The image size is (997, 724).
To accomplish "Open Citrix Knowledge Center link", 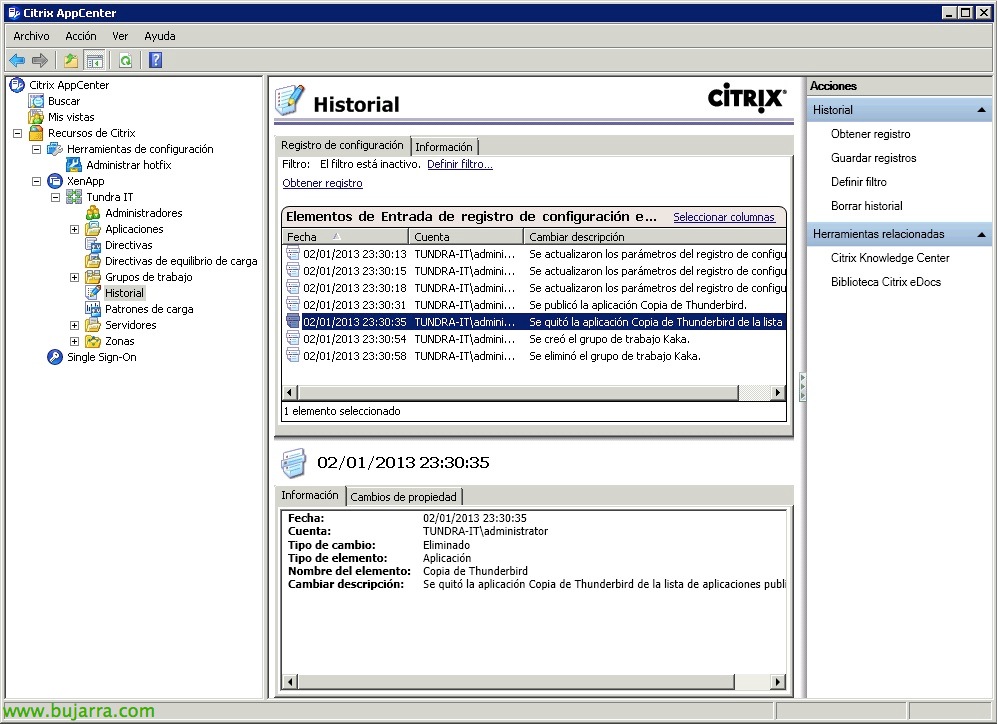I will tap(890, 258).
